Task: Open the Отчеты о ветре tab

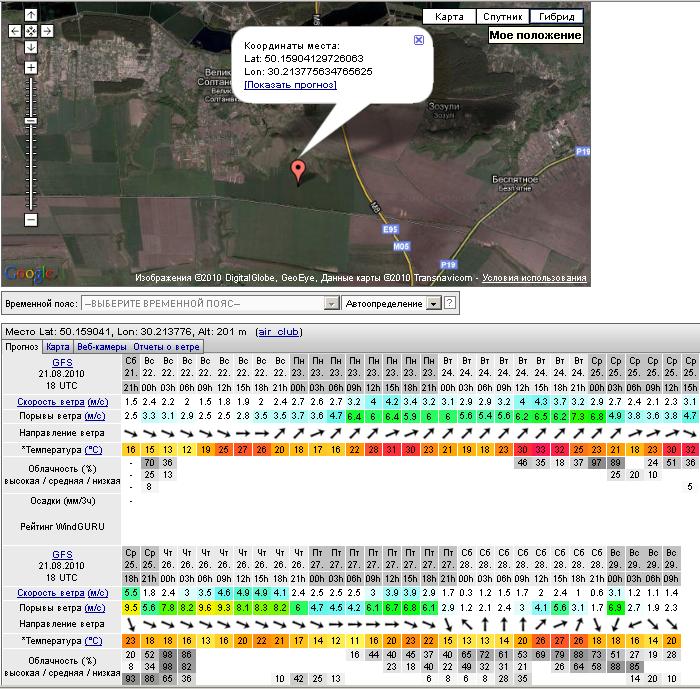Action: pos(167,347)
